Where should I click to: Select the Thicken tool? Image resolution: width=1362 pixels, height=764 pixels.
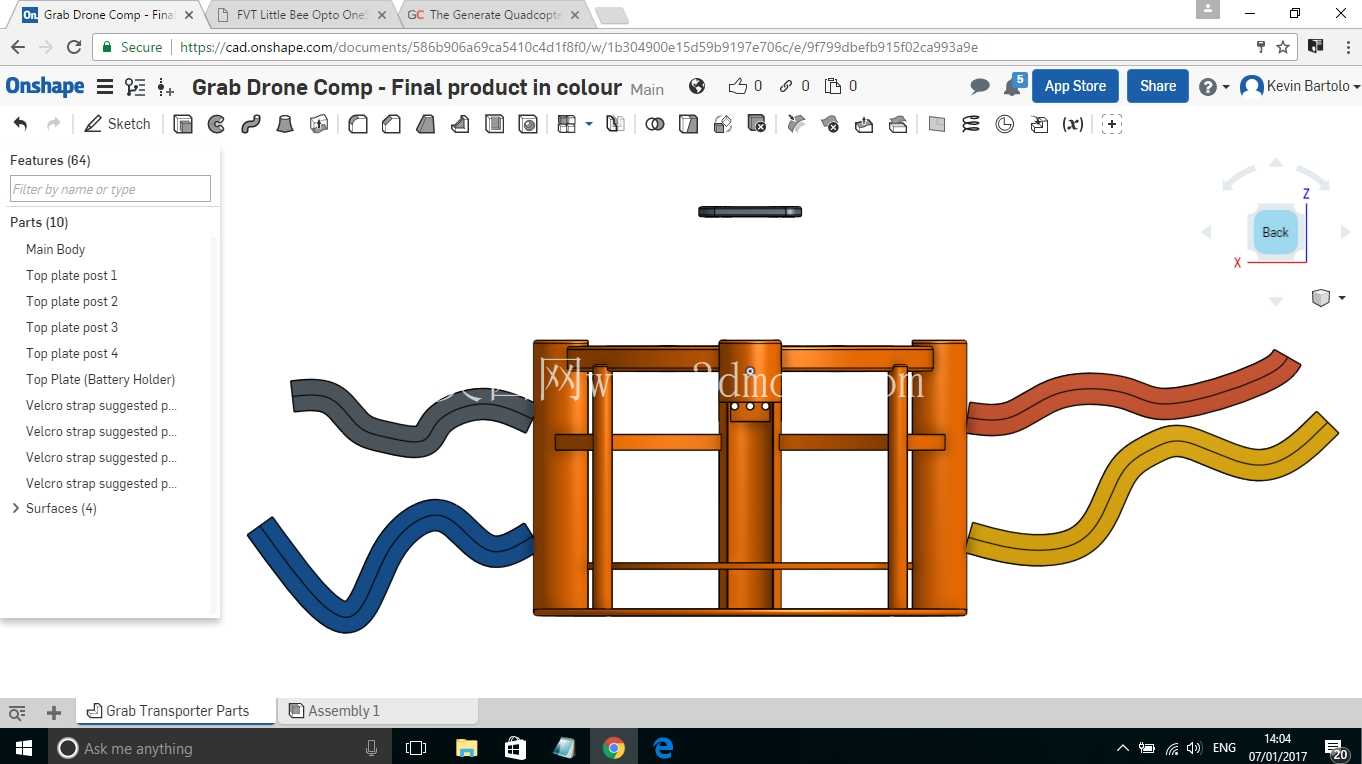point(319,124)
